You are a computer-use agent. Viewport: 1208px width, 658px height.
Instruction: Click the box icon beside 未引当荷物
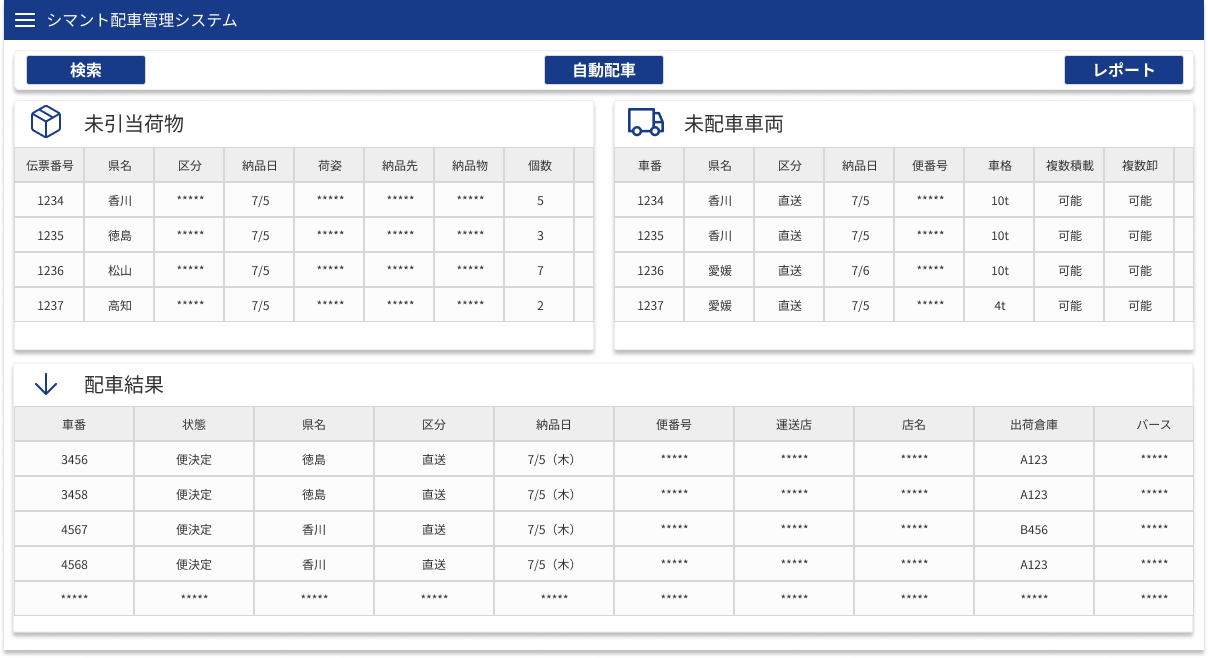click(x=46, y=122)
